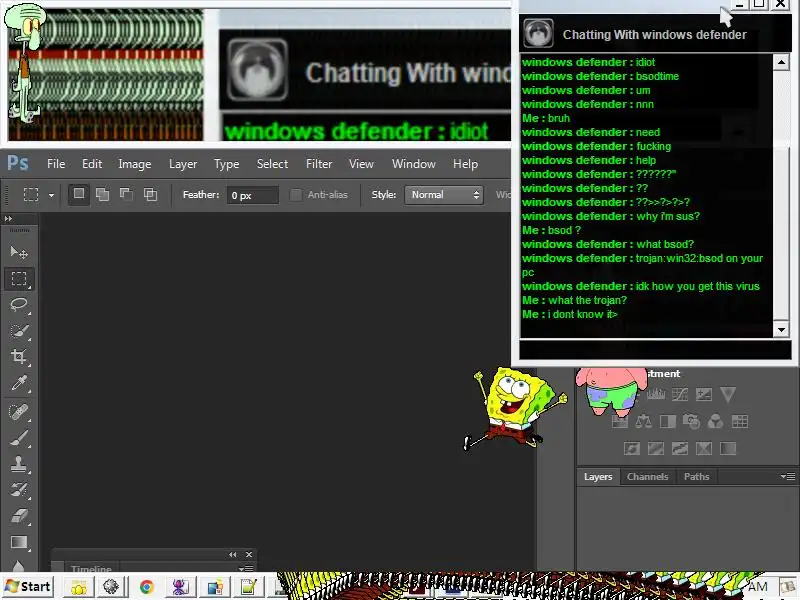Select the Spot Healing Brush tool
The height and width of the screenshot is (600, 800).
[19, 411]
